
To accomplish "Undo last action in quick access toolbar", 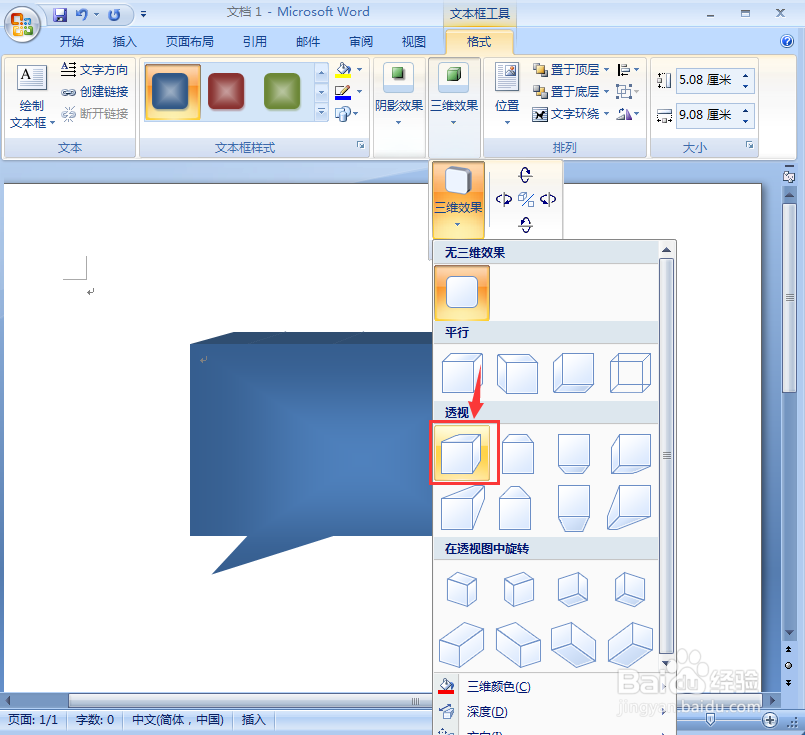I will click(x=81, y=14).
